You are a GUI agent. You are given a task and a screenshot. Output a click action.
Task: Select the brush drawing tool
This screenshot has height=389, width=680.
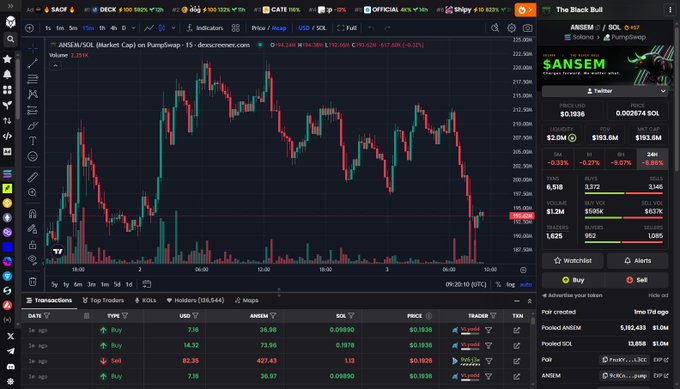33,126
